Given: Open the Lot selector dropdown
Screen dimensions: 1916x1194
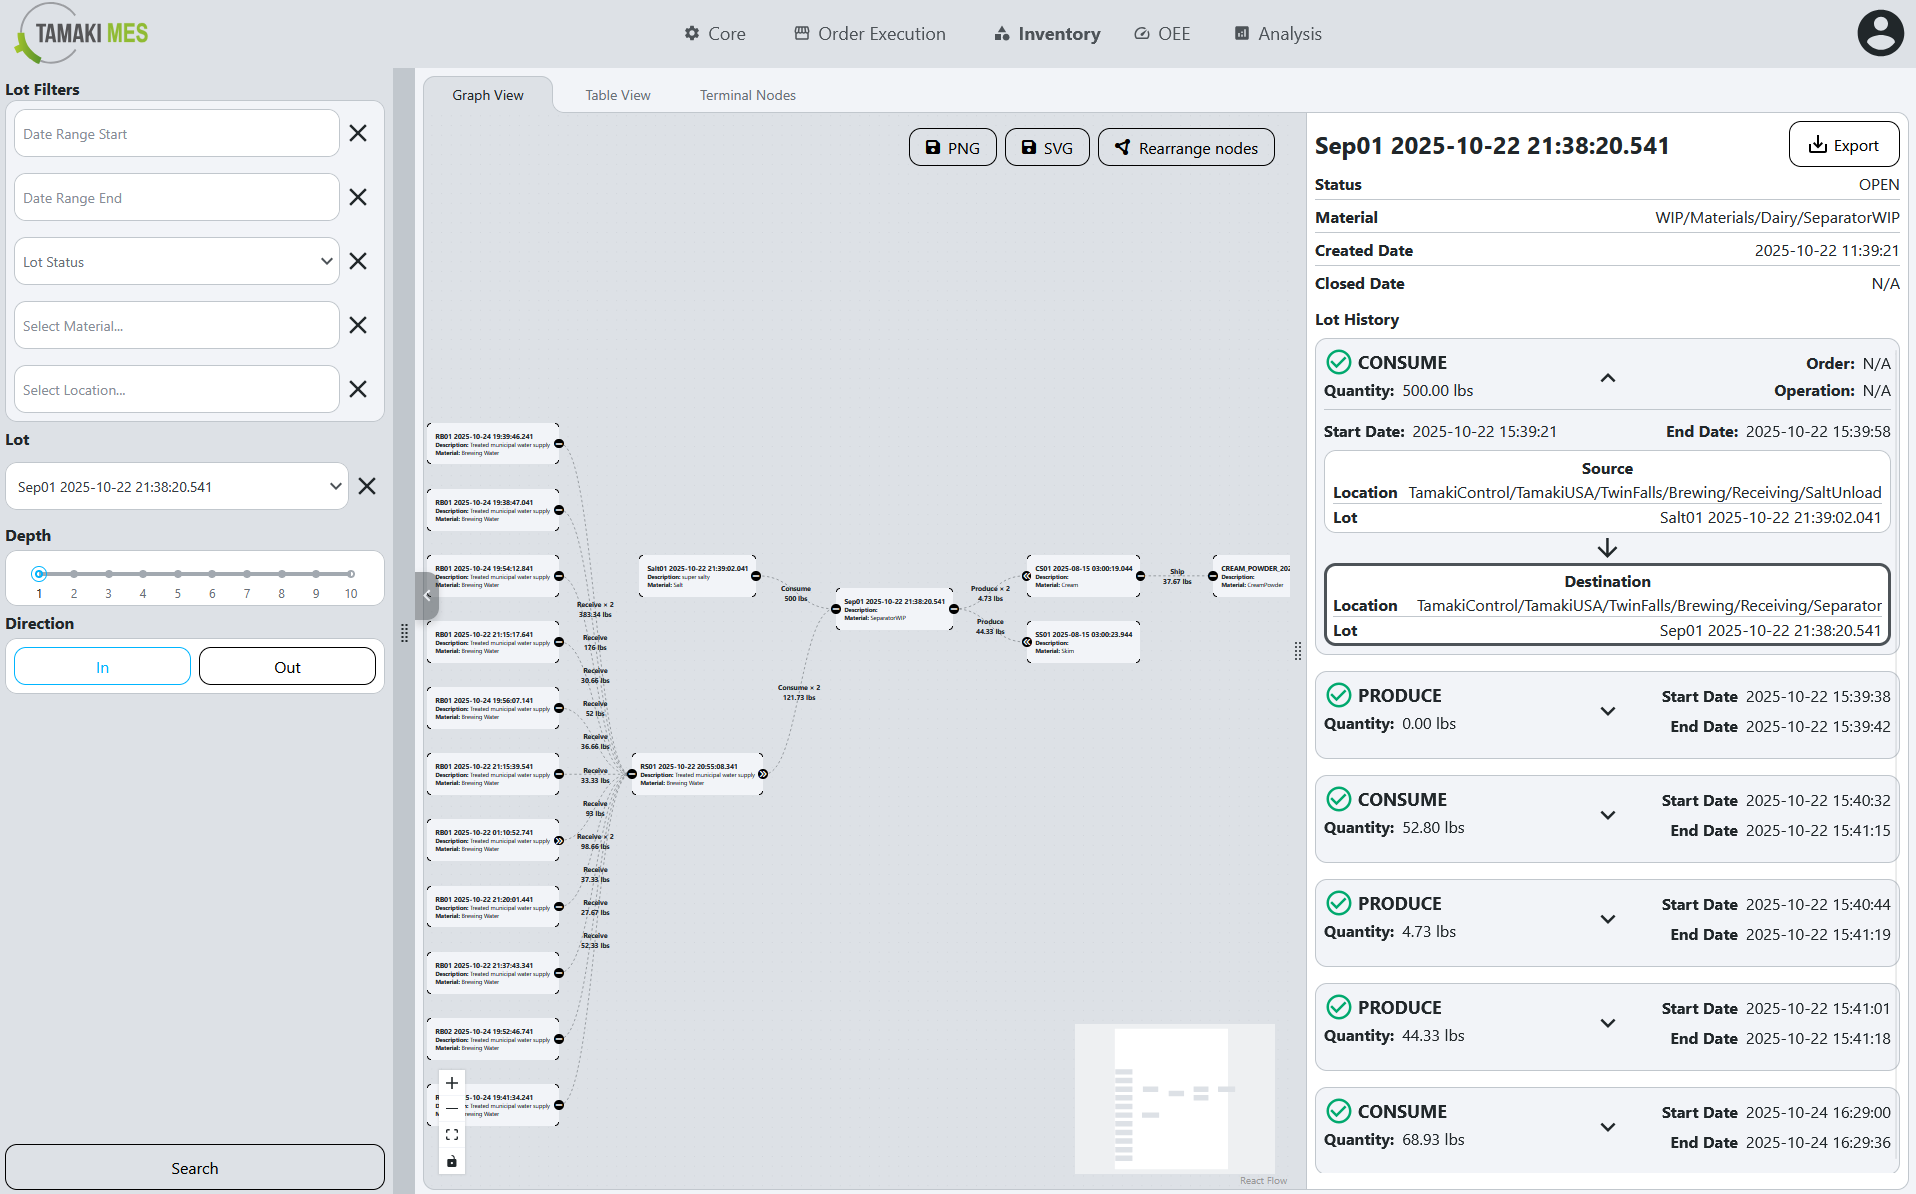Looking at the screenshot, I should point(177,486).
